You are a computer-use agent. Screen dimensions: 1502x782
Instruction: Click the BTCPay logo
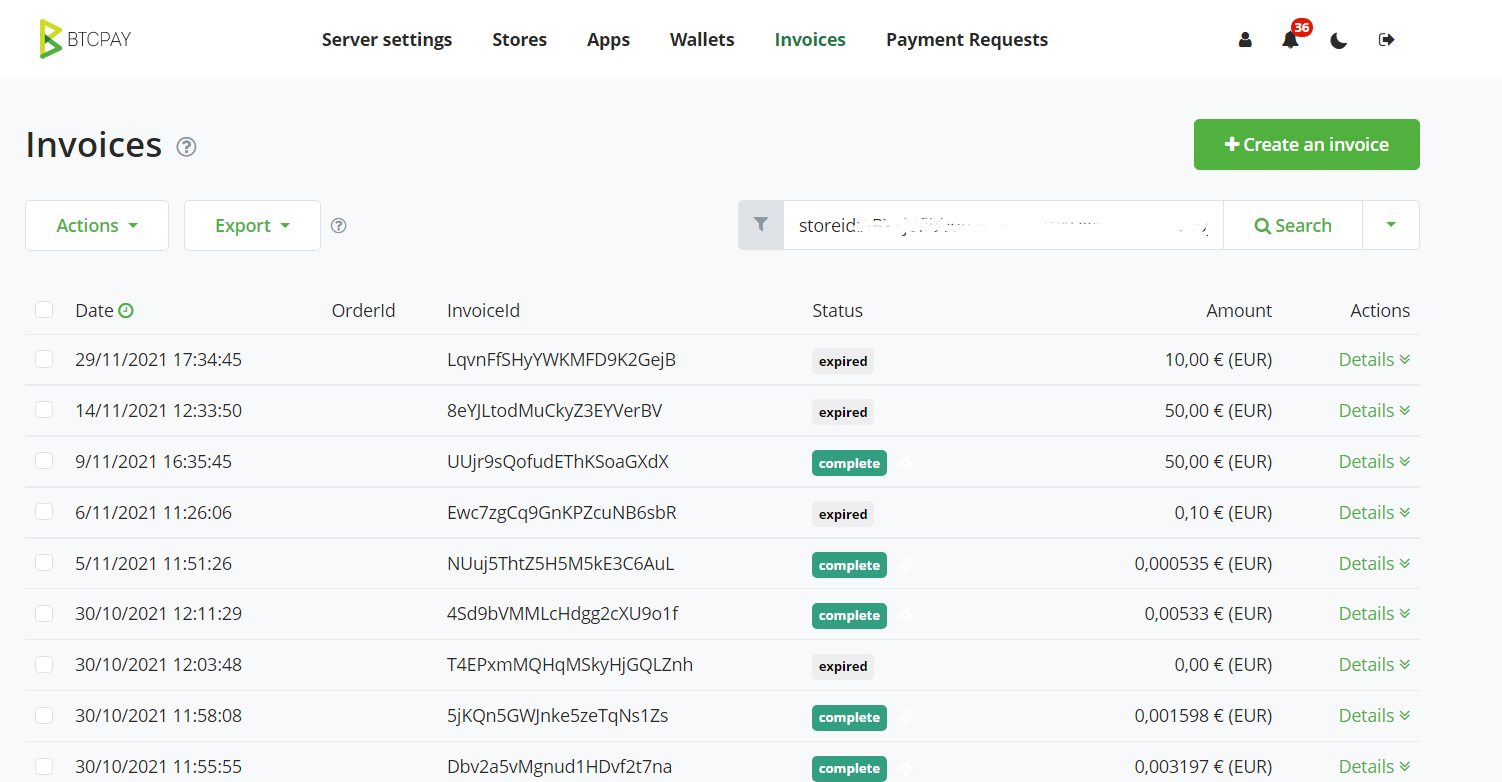tap(85, 39)
